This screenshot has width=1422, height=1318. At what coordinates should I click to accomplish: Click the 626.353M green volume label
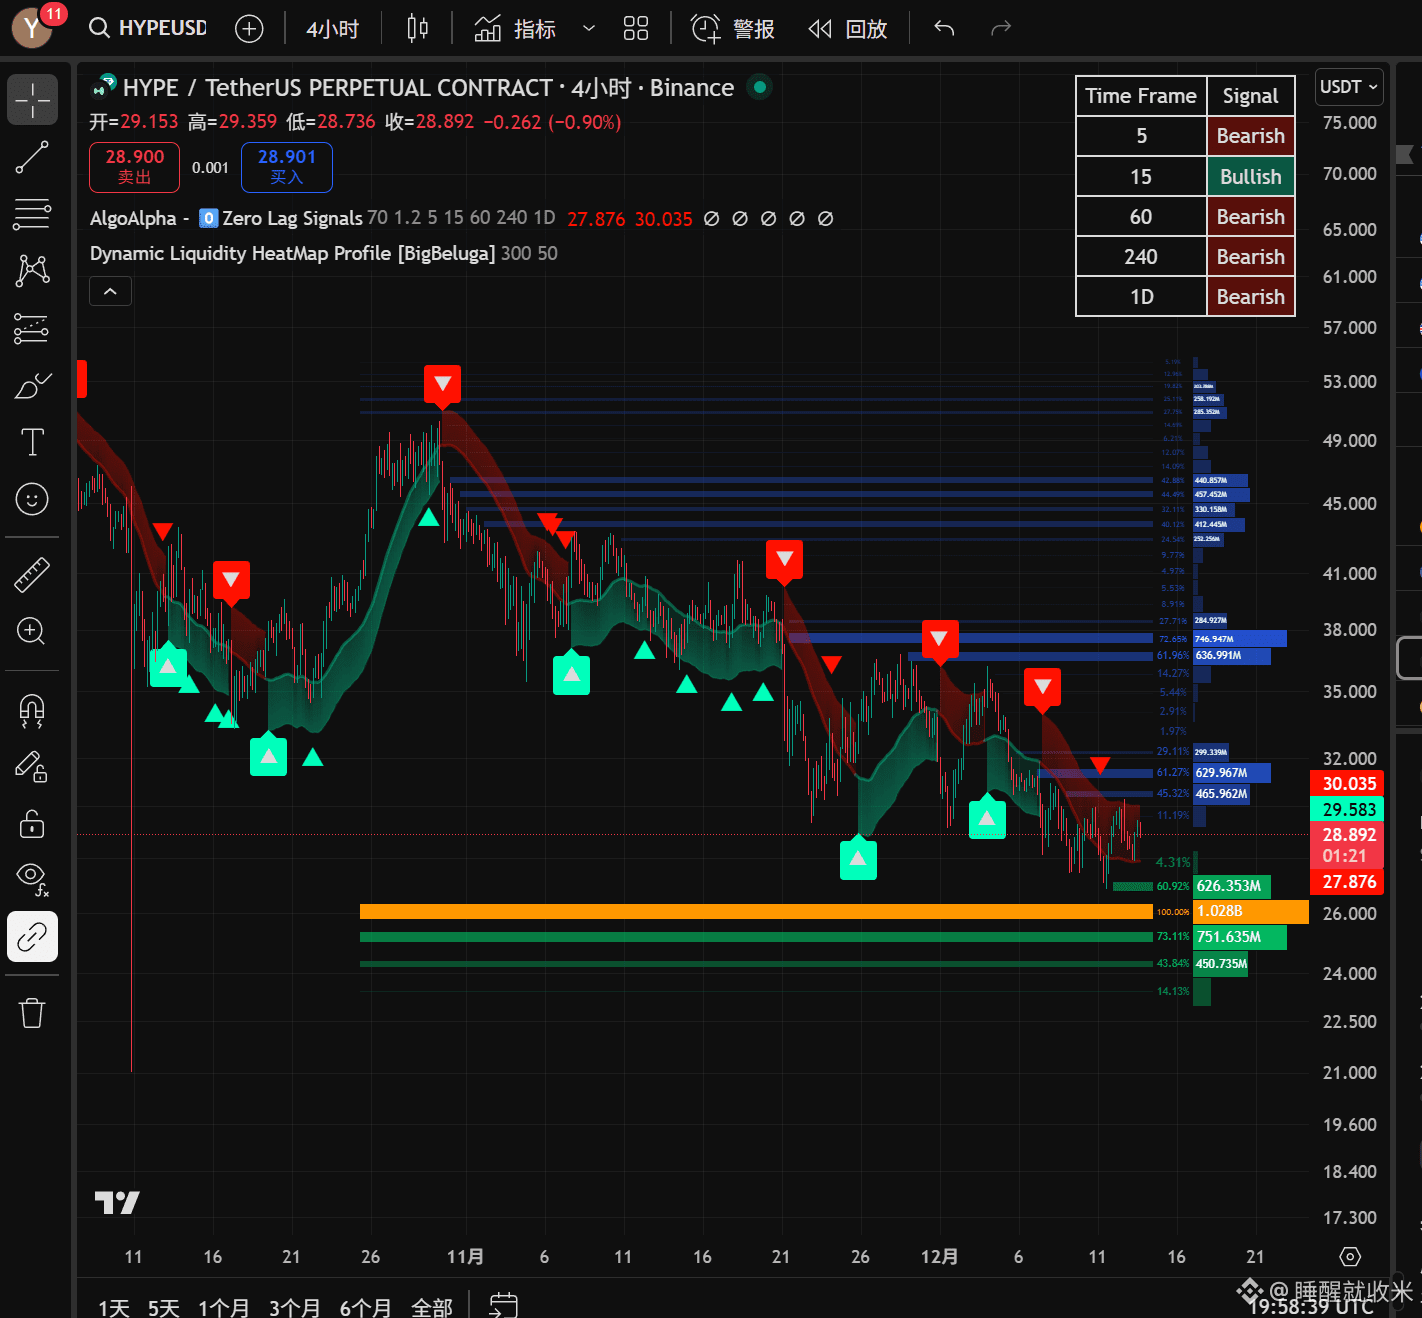point(1232,886)
